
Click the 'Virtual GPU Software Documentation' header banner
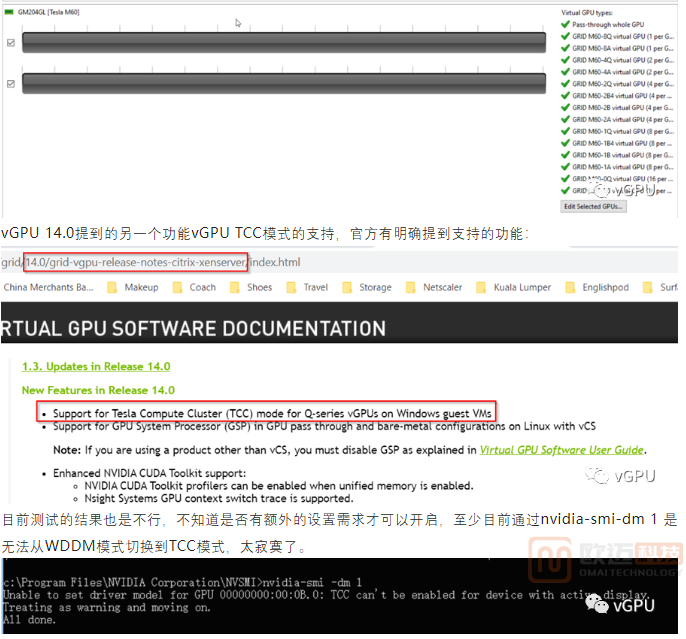(339, 323)
